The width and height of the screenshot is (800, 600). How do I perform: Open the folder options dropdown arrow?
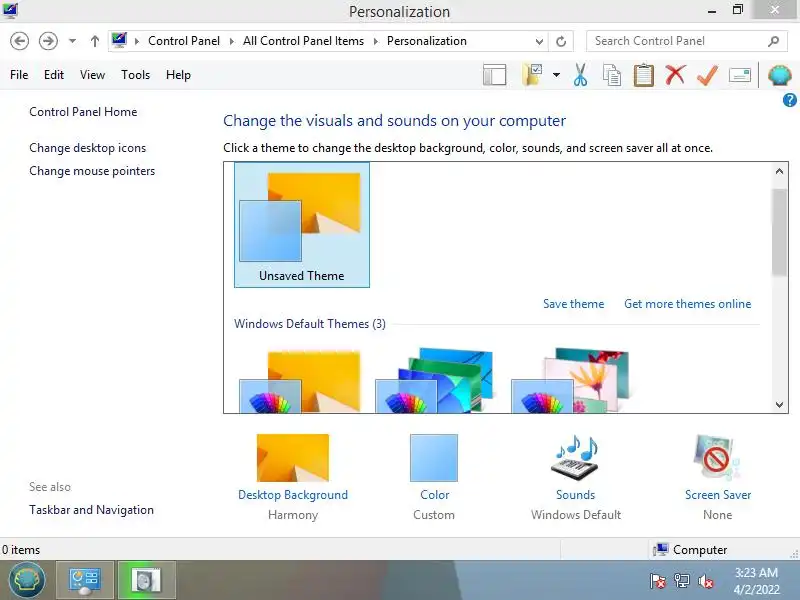[x=556, y=75]
